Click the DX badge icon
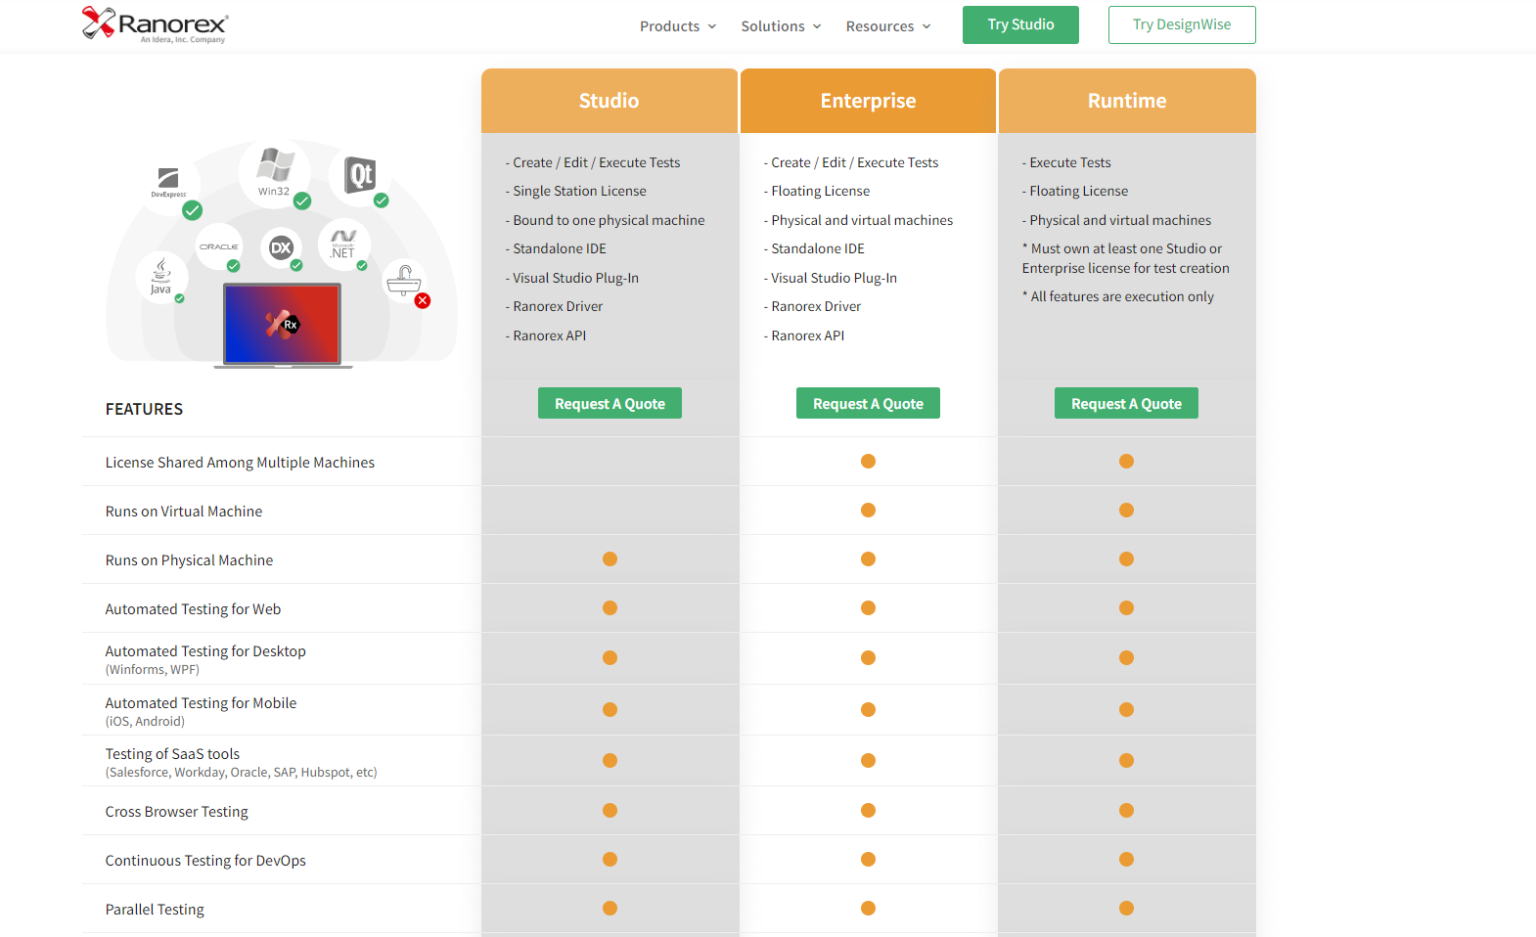This screenshot has height=937, width=1536. coord(282,246)
